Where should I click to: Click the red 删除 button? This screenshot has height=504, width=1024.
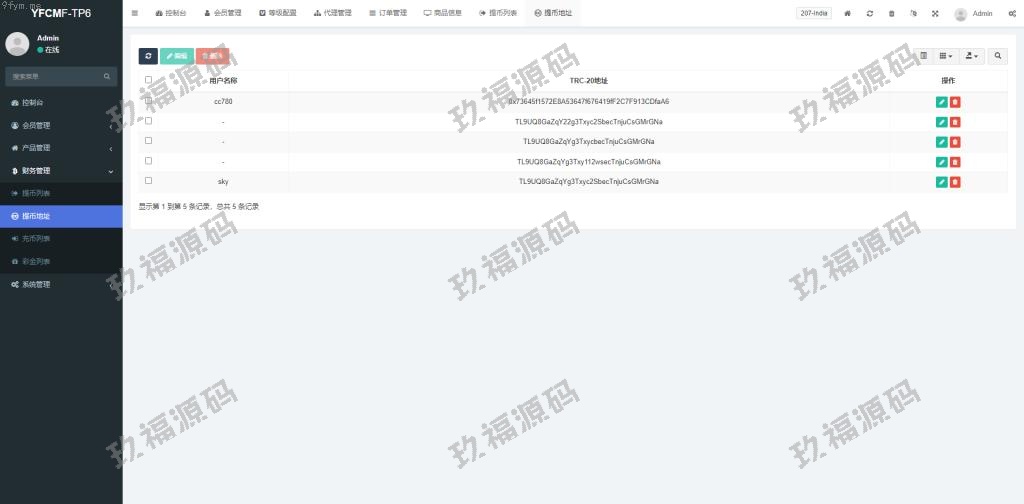click(x=212, y=57)
